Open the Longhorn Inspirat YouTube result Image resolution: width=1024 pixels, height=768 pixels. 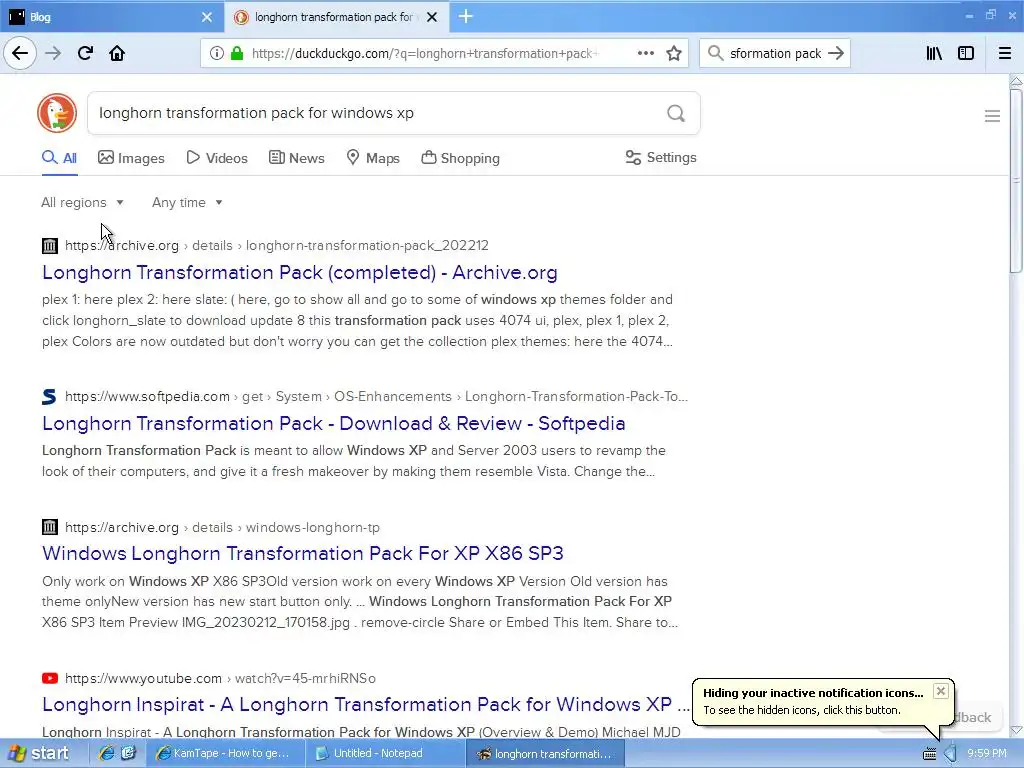click(x=366, y=704)
